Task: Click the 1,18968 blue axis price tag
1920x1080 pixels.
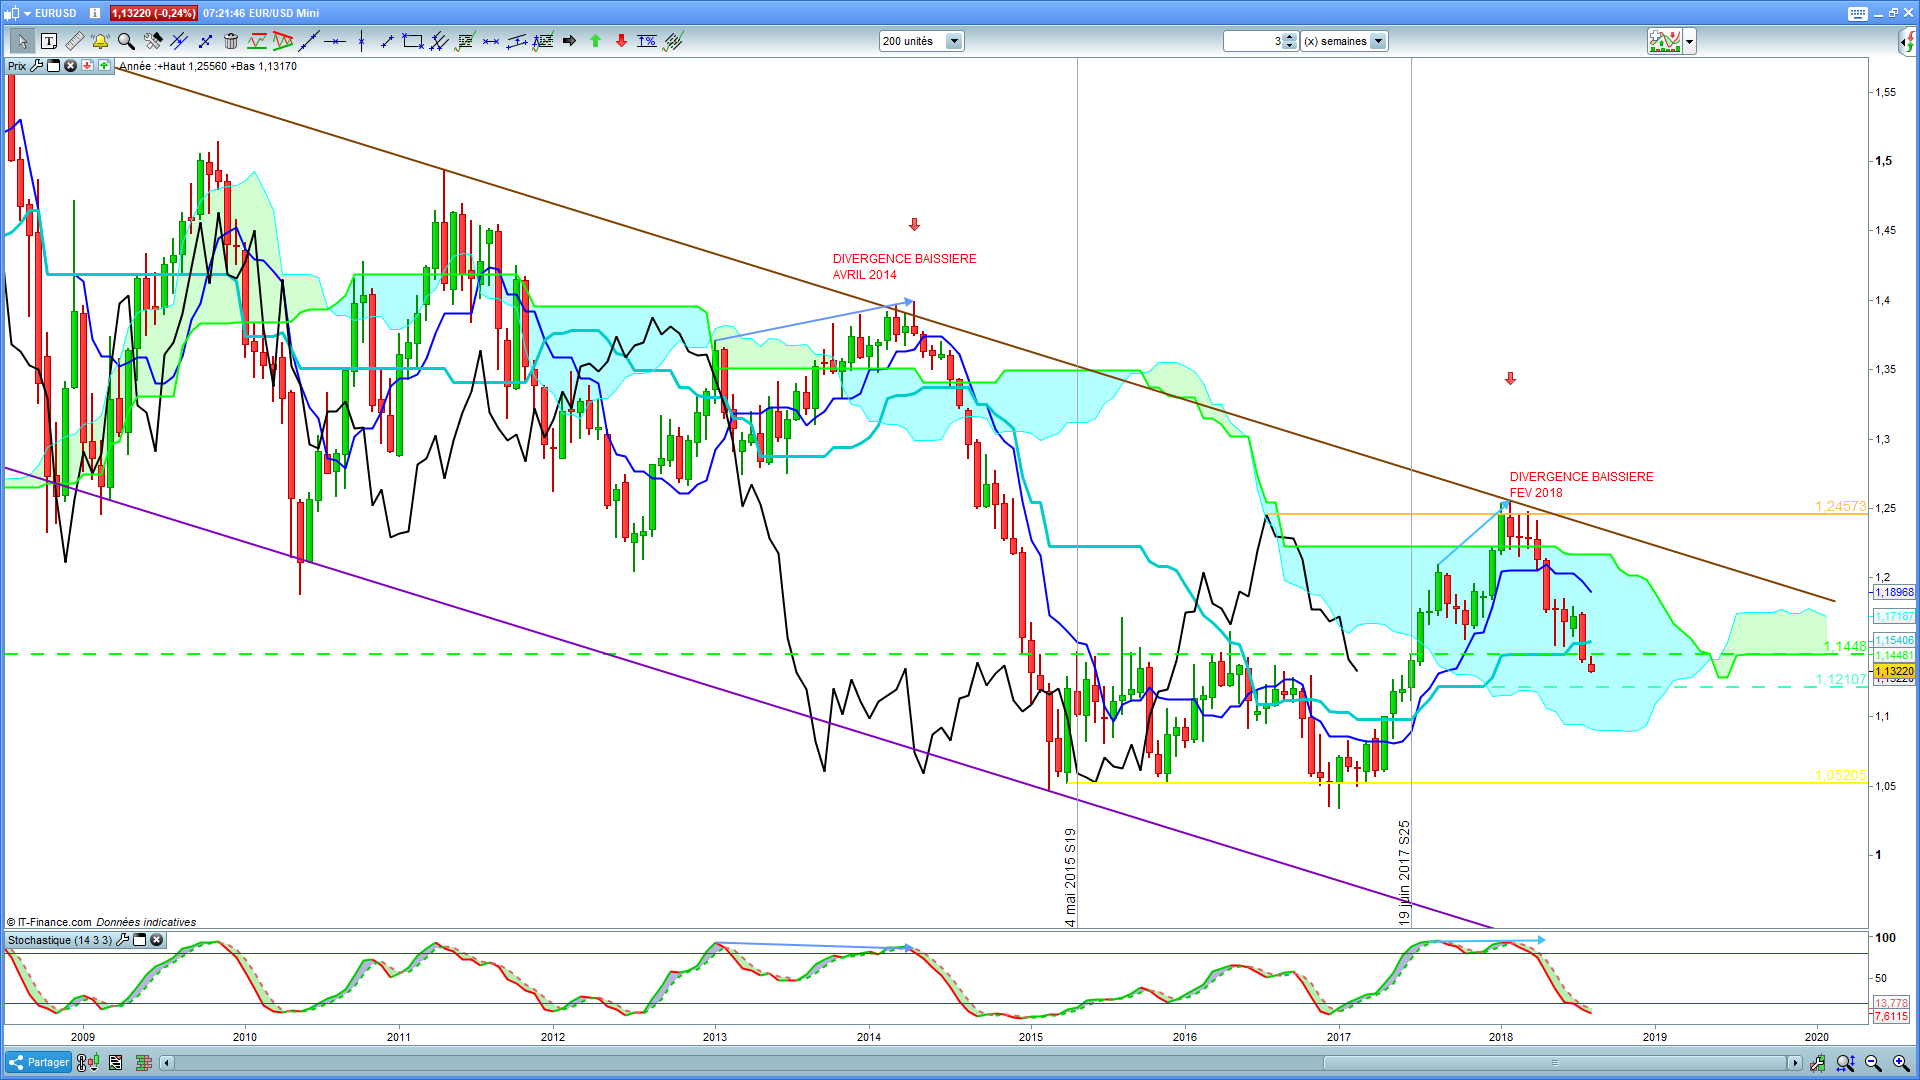Action: tap(1894, 592)
